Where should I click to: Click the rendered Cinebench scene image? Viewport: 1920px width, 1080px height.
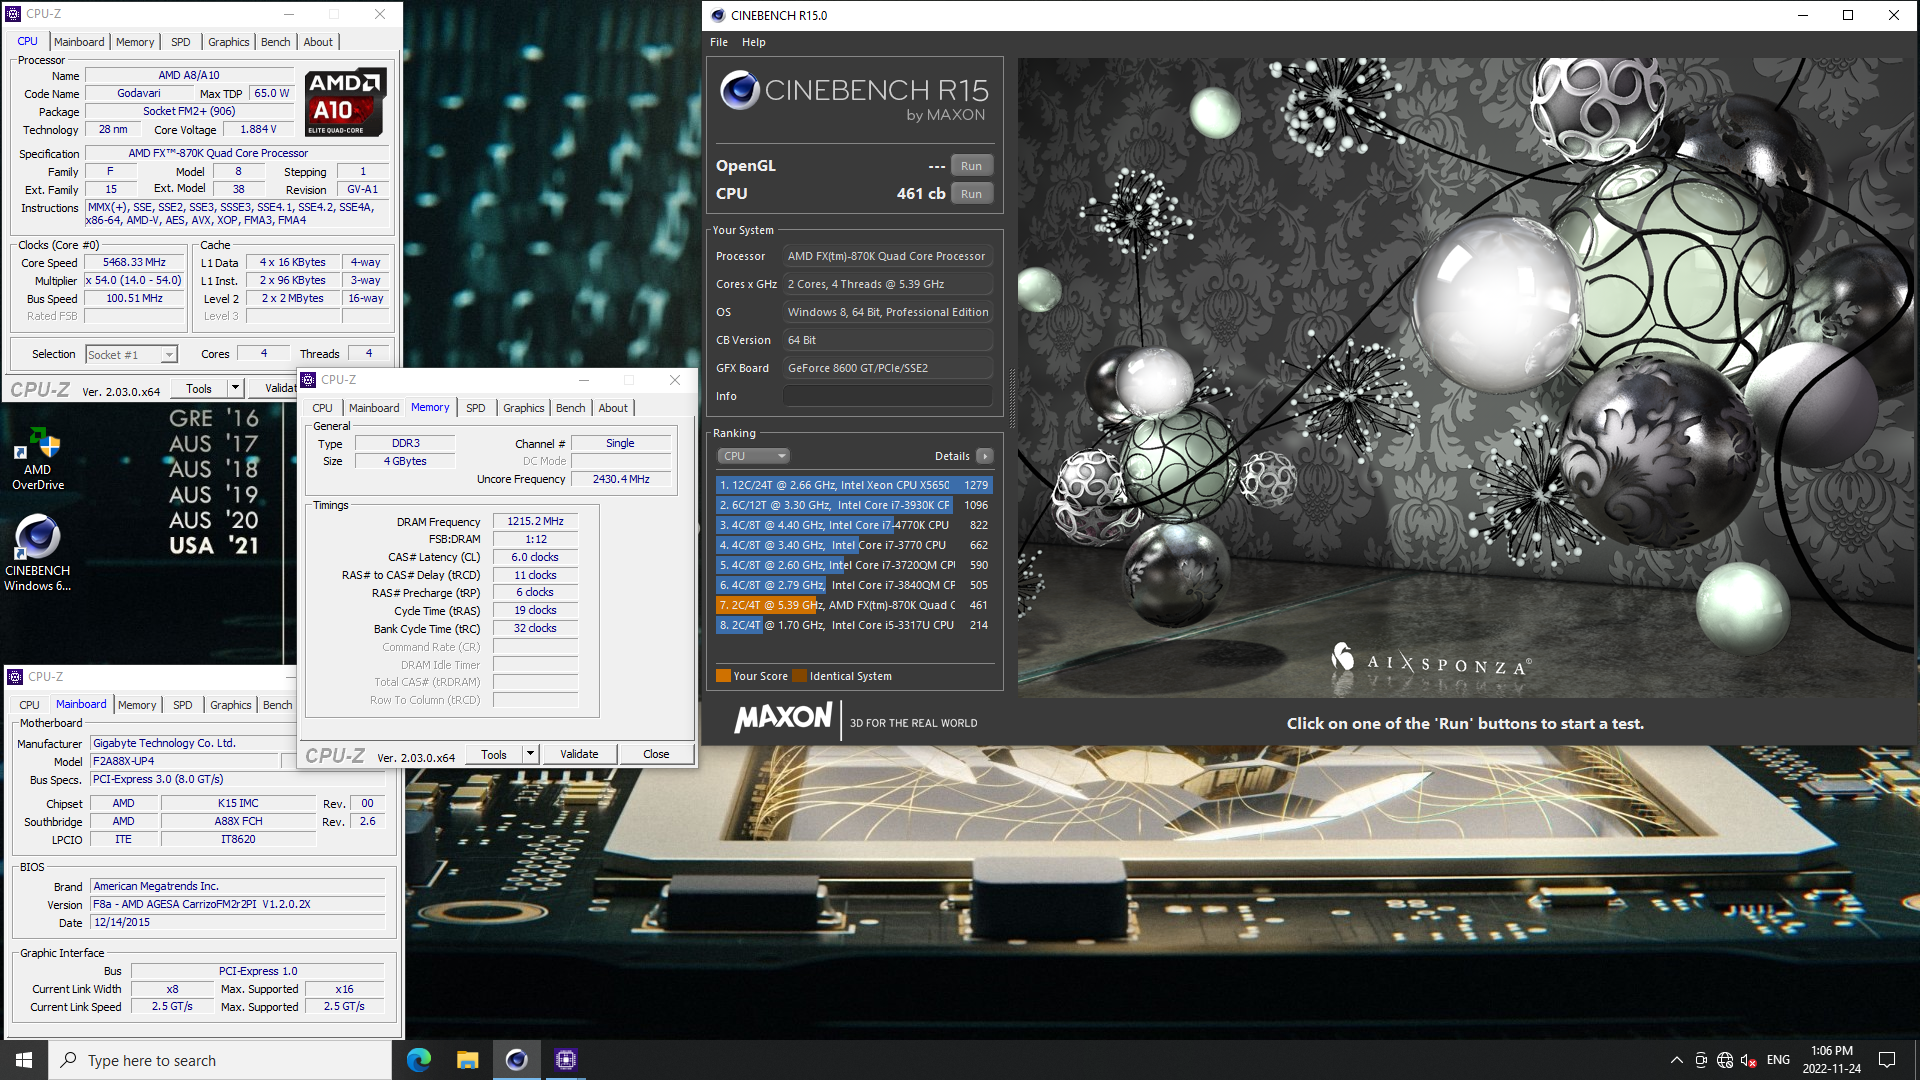coord(1464,377)
